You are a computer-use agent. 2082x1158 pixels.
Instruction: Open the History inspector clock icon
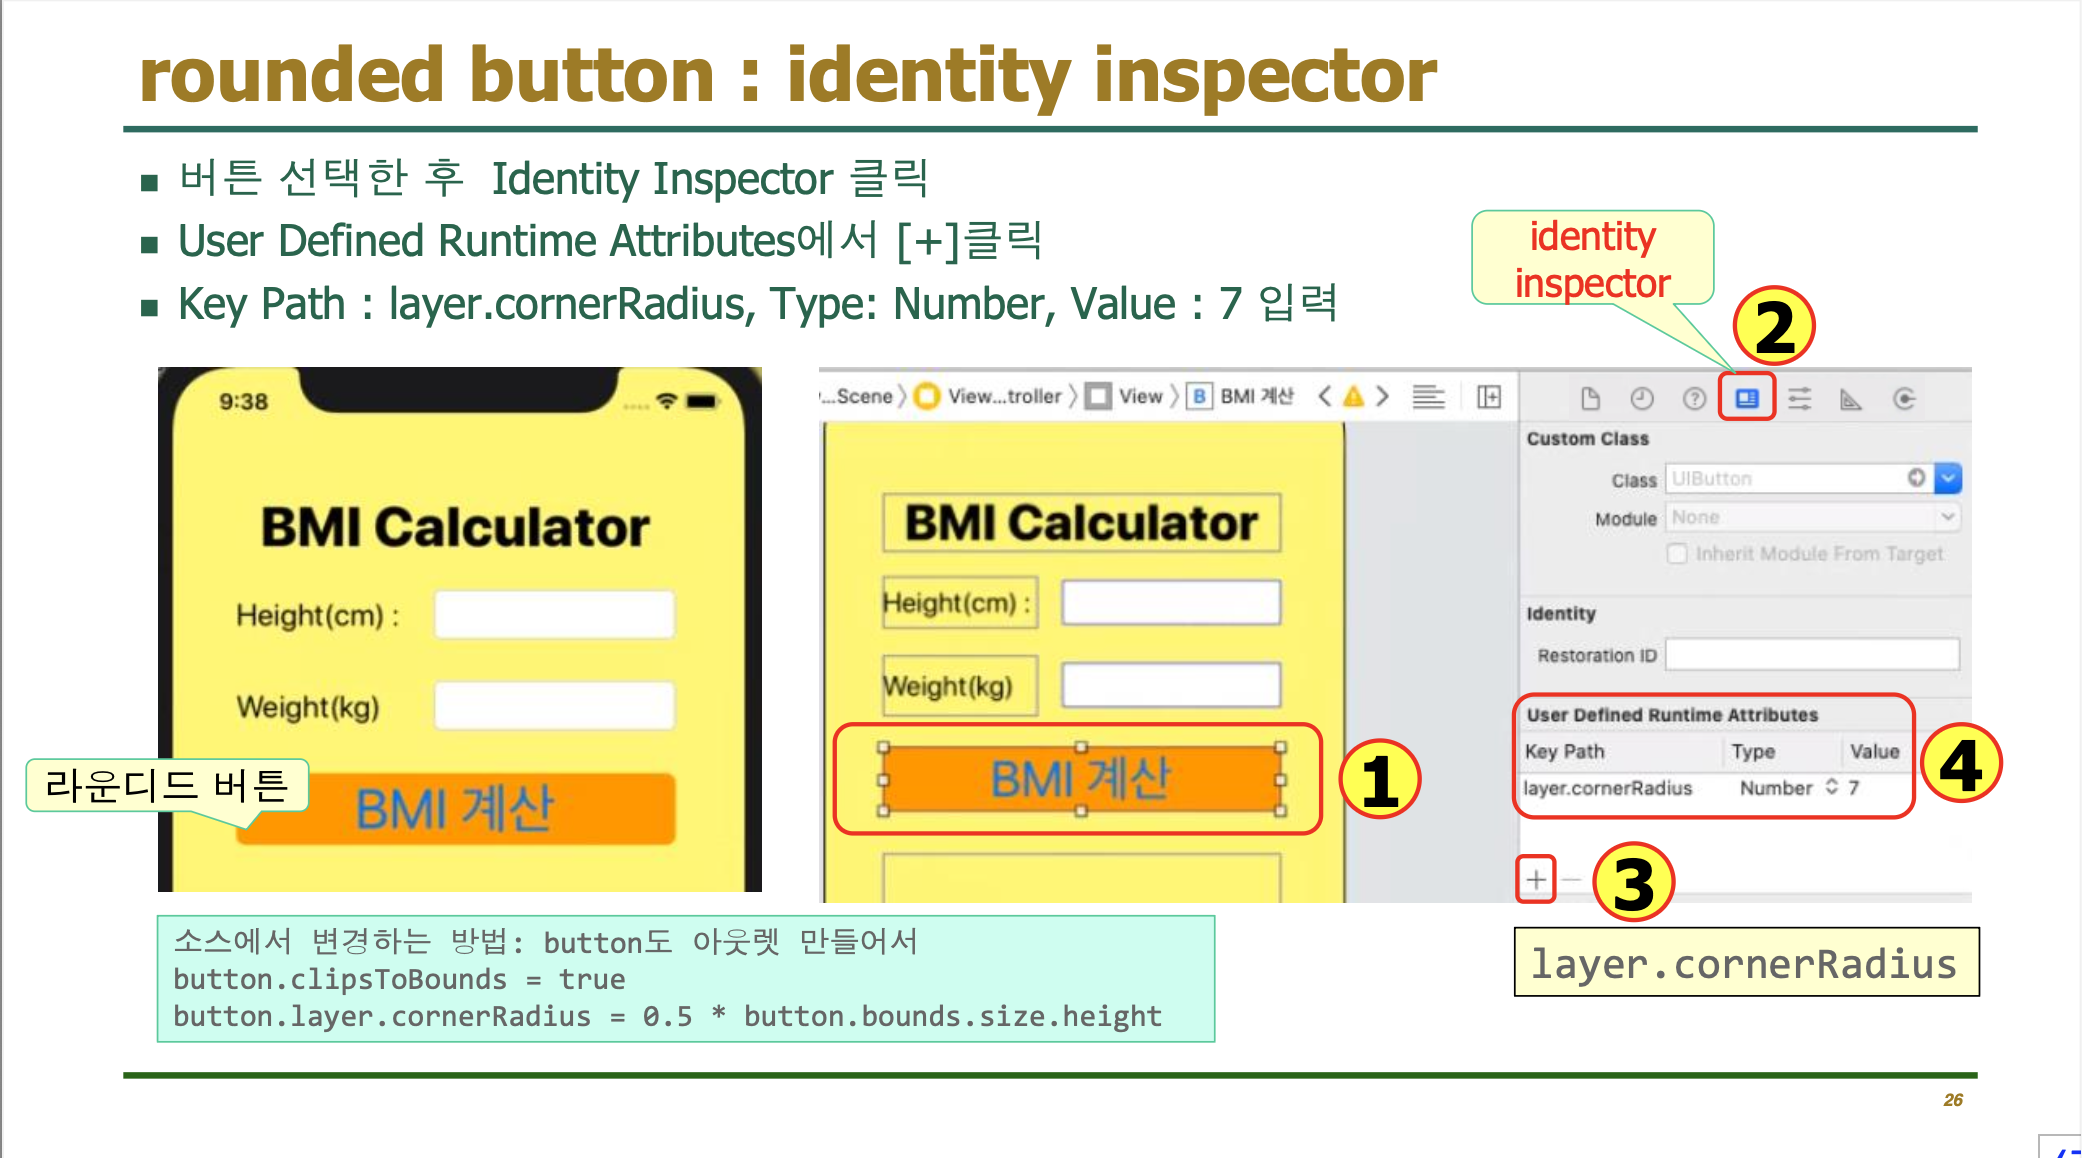pos(1642,399)
